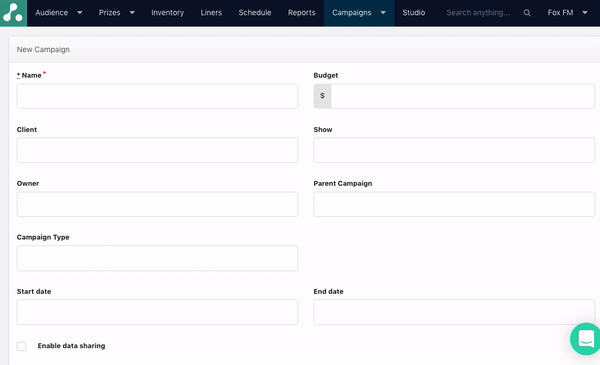Open the Show selection field

(x=454, y=150)
